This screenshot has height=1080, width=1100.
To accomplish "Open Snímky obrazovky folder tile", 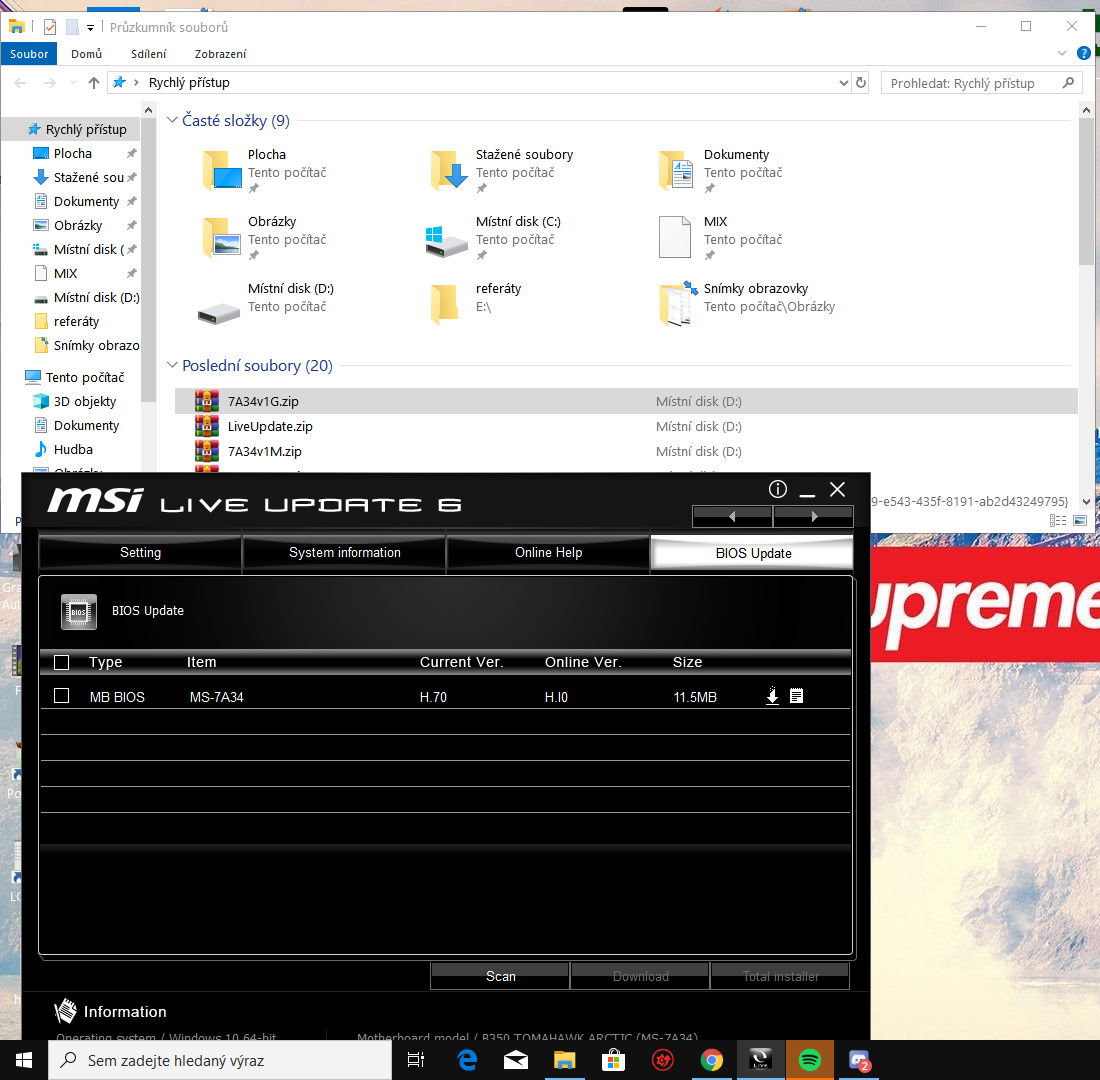I will pos(747,304).
